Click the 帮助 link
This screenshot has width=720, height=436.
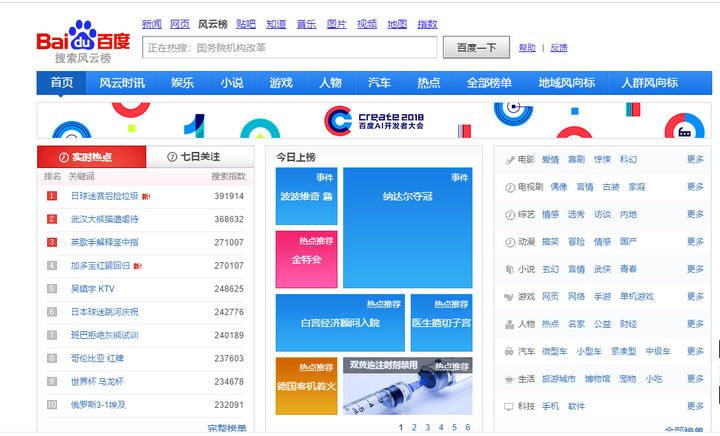527,48
